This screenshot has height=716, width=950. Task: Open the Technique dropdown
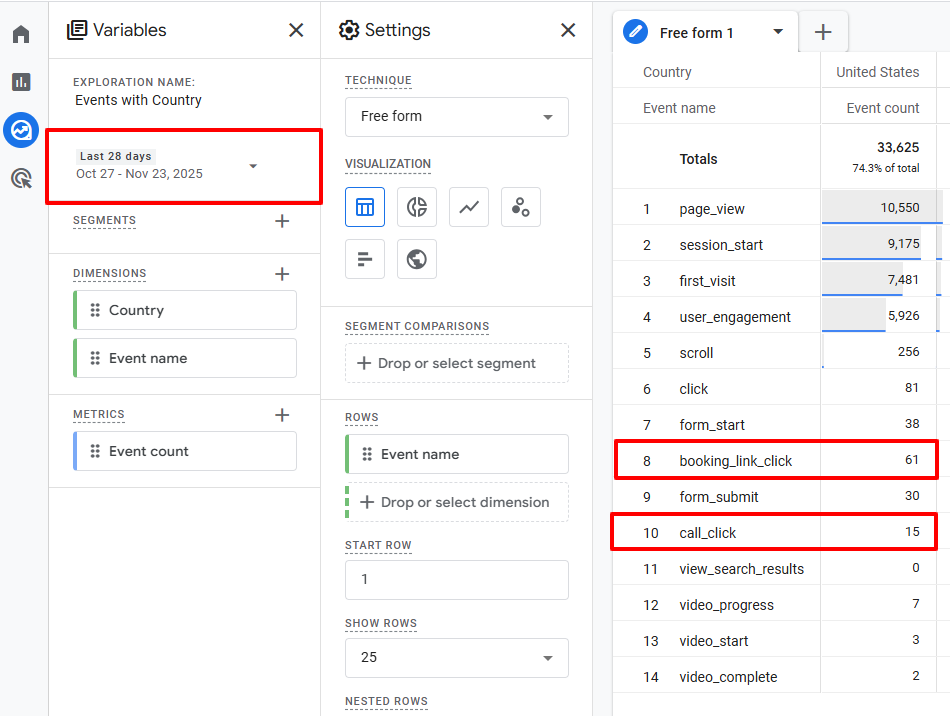click(456, 117)
